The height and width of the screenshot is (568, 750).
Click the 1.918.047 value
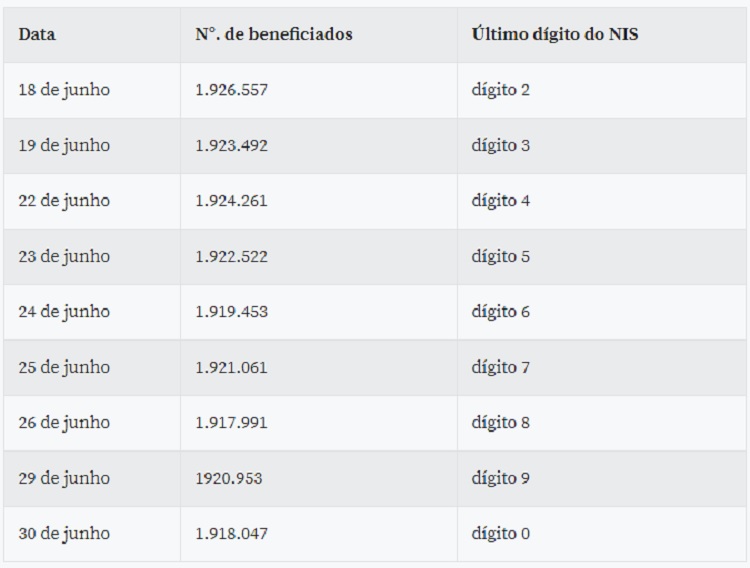[x=232, y=534]
